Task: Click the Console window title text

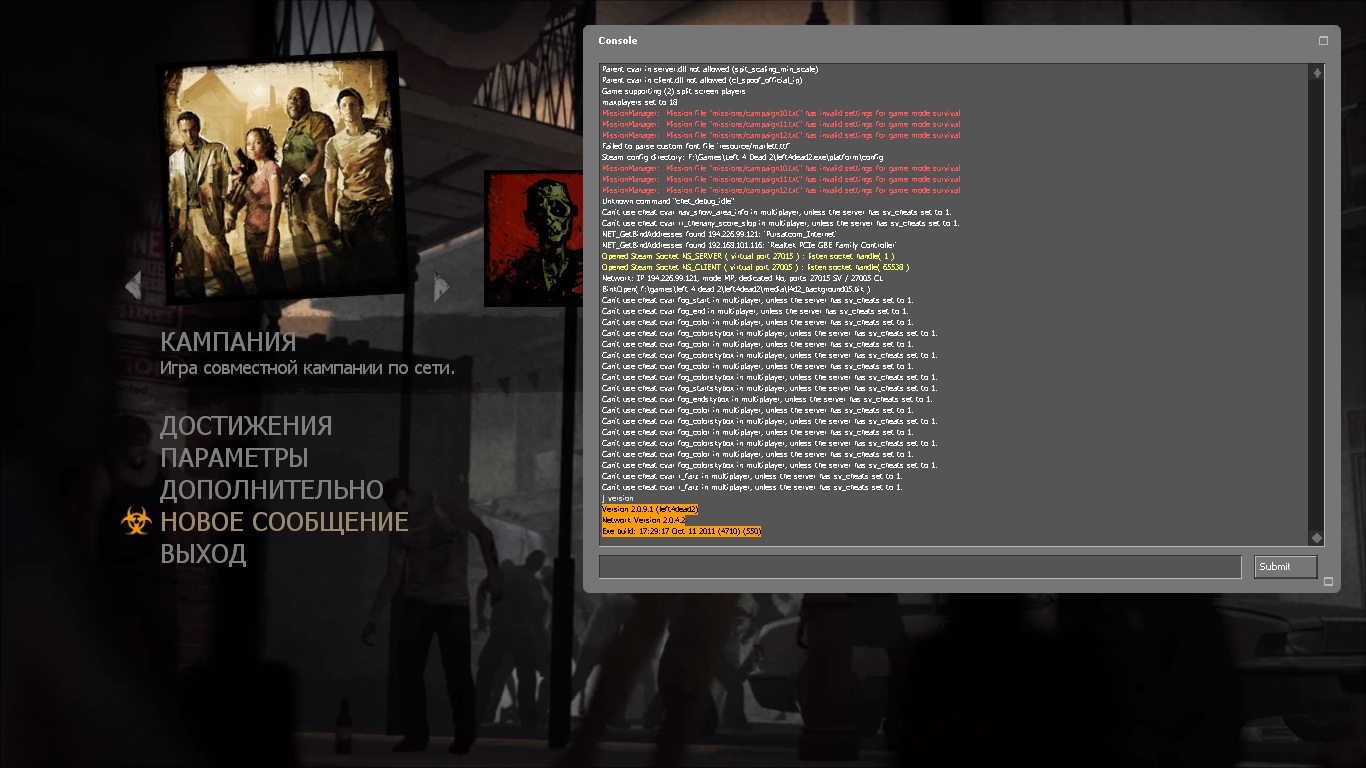Action: 617,41
